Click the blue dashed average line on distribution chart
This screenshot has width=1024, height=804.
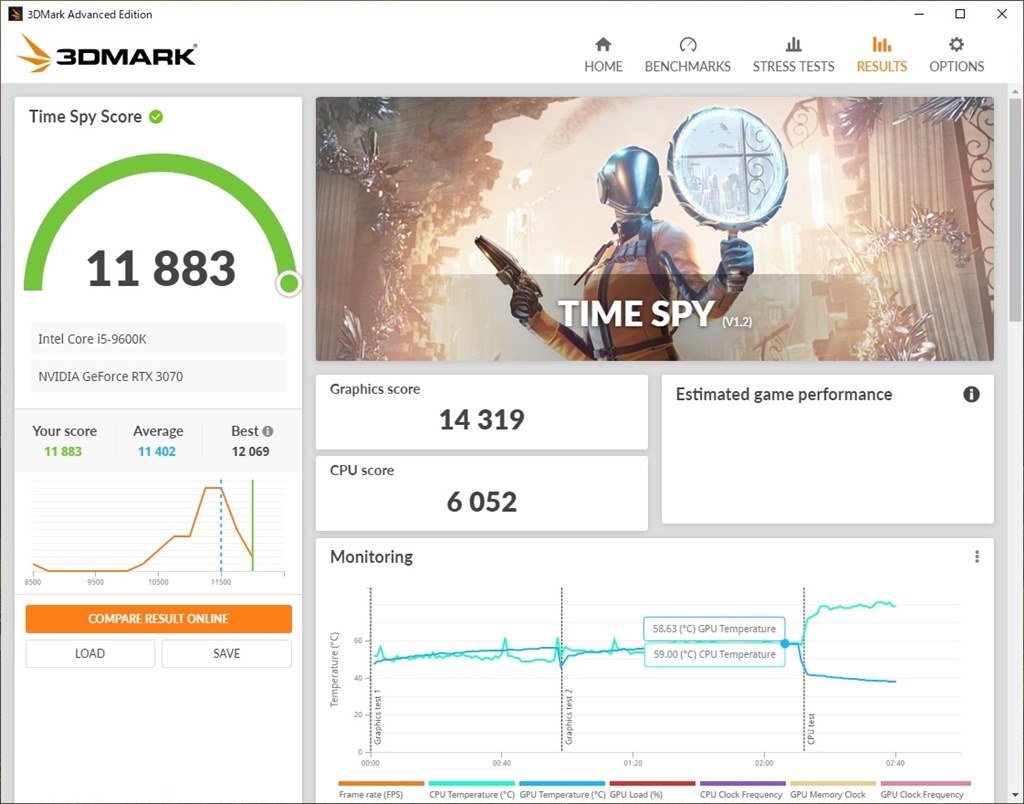click(x=221, y=526)
